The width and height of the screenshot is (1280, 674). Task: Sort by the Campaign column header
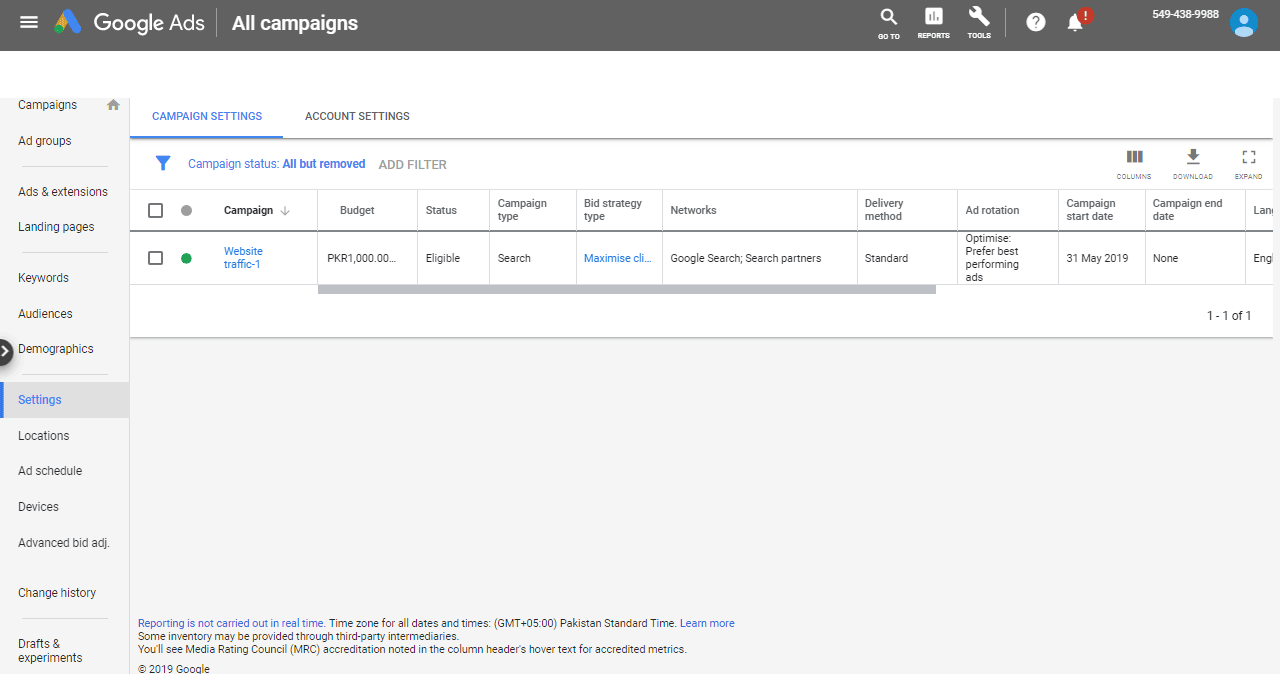pyautogui.click(x=249, y=210)
